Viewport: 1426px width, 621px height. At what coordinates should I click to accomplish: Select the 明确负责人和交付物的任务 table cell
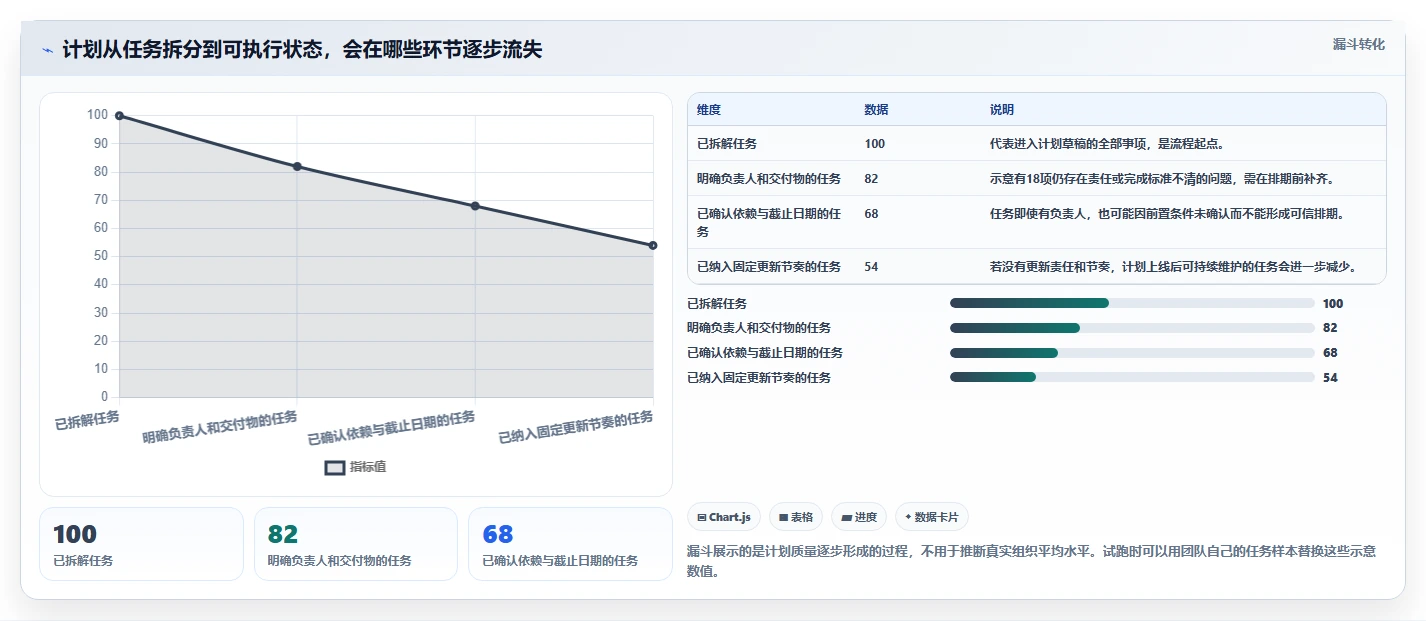(769, 178)
